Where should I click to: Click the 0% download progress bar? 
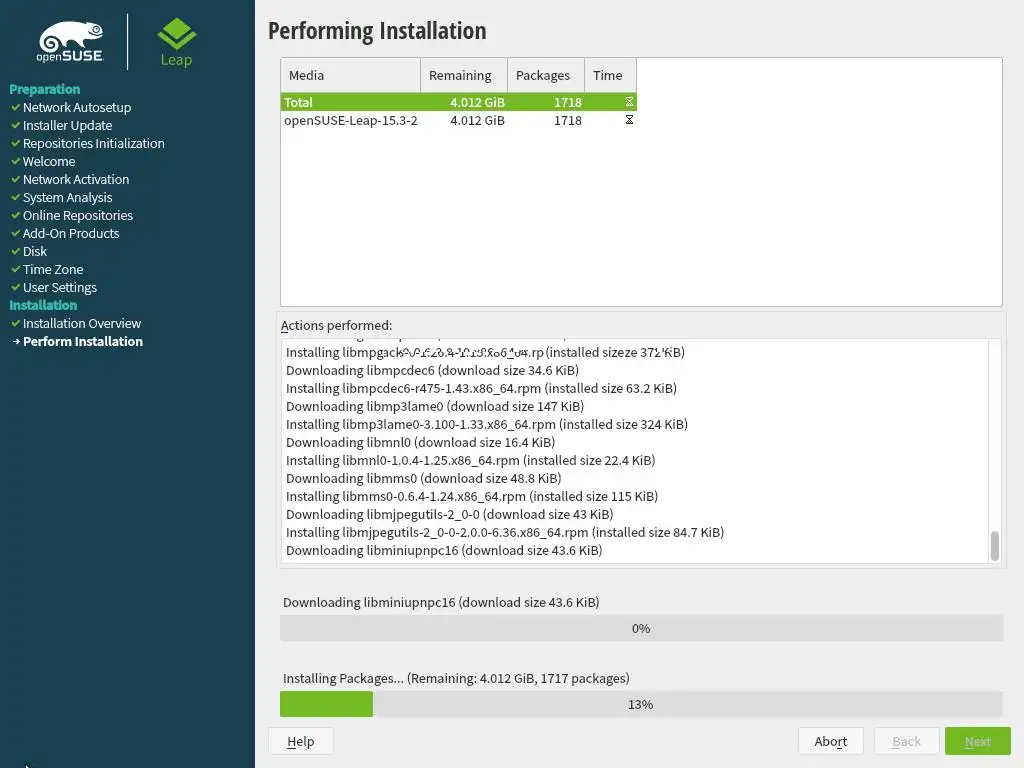click(641, 628)
